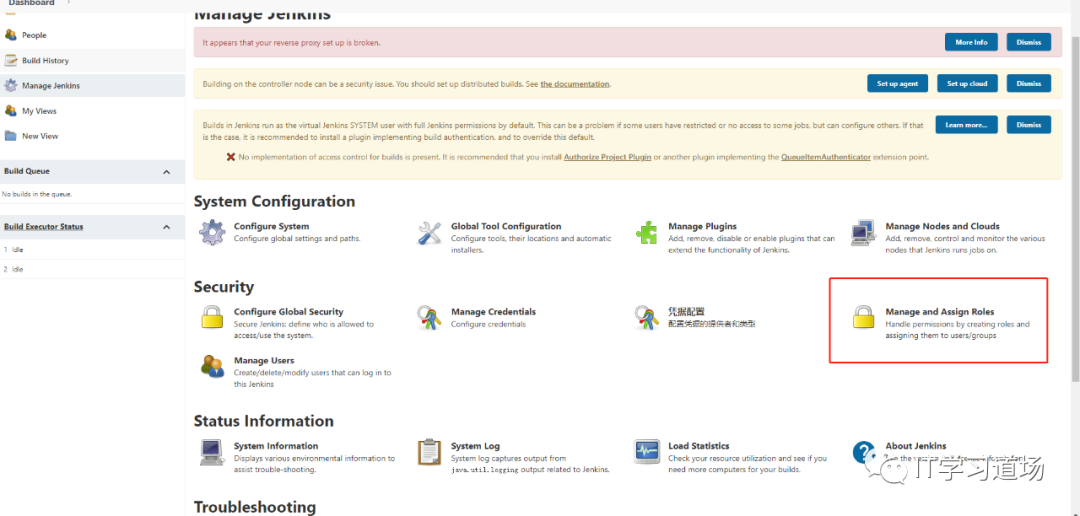
Task: Open Build History in the sidebar
Action: pos(45,61)
